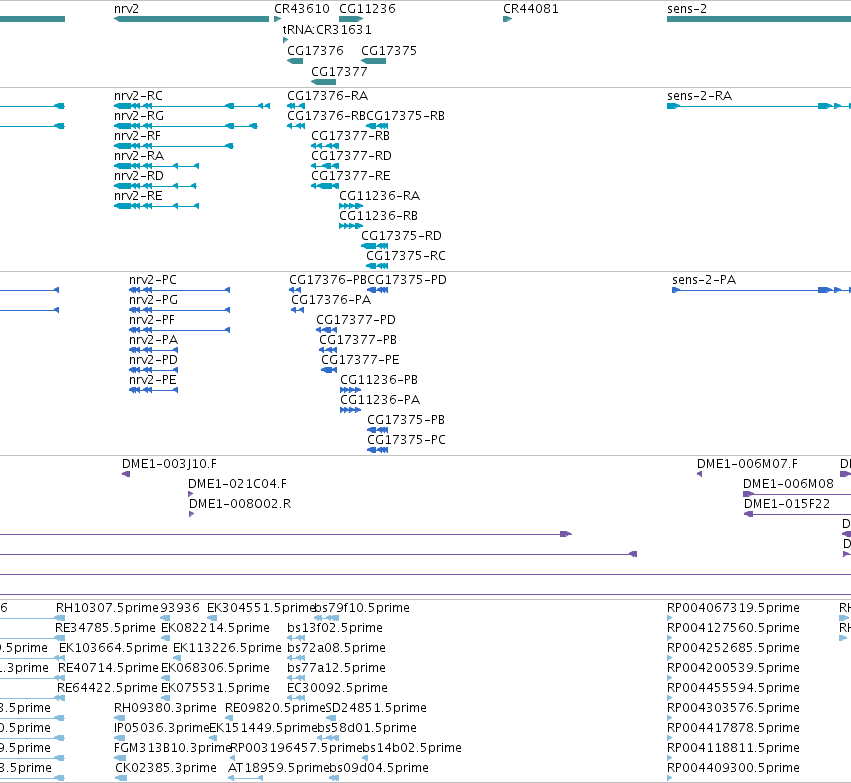Select the CG11236 gene label

pos(367,9)
